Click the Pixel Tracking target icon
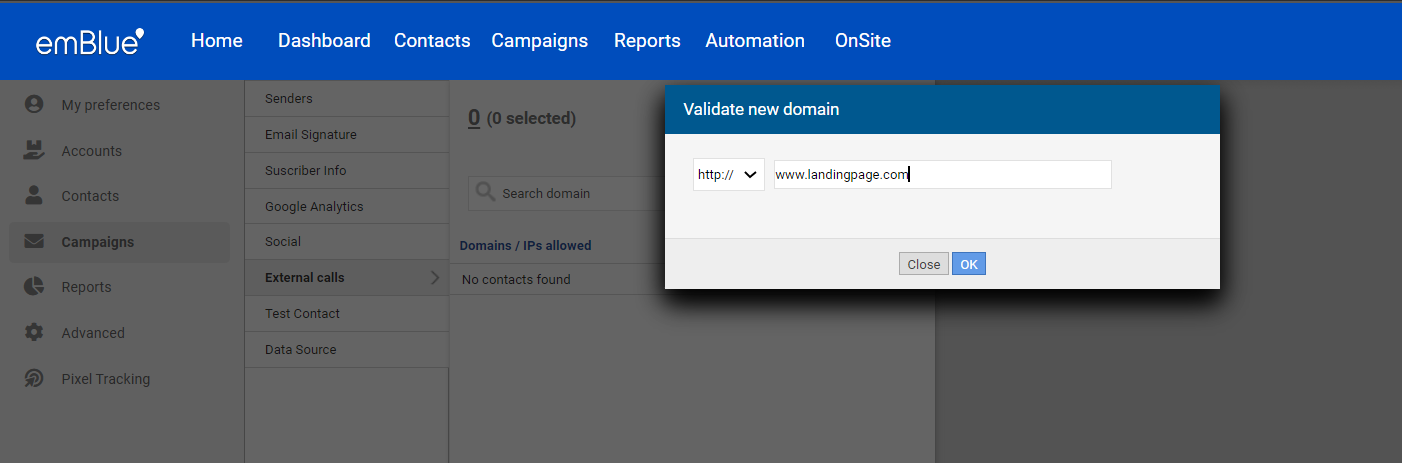 (34, 378)
